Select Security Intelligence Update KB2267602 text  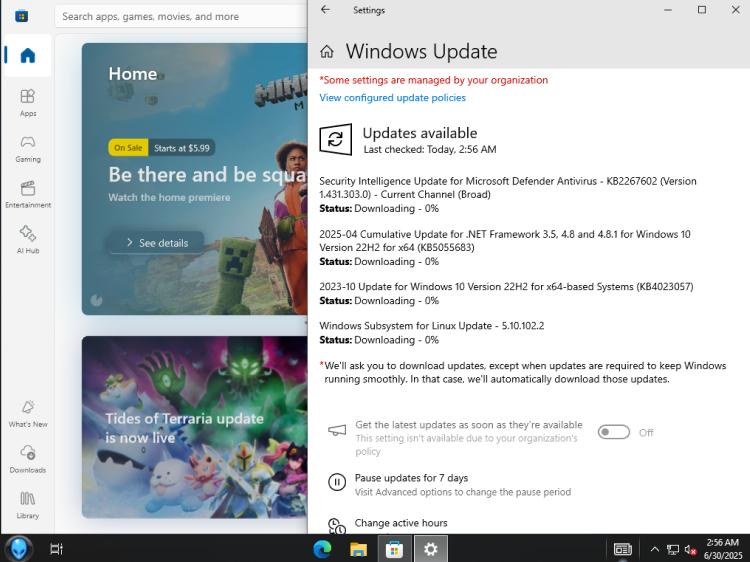pos(507,187)
